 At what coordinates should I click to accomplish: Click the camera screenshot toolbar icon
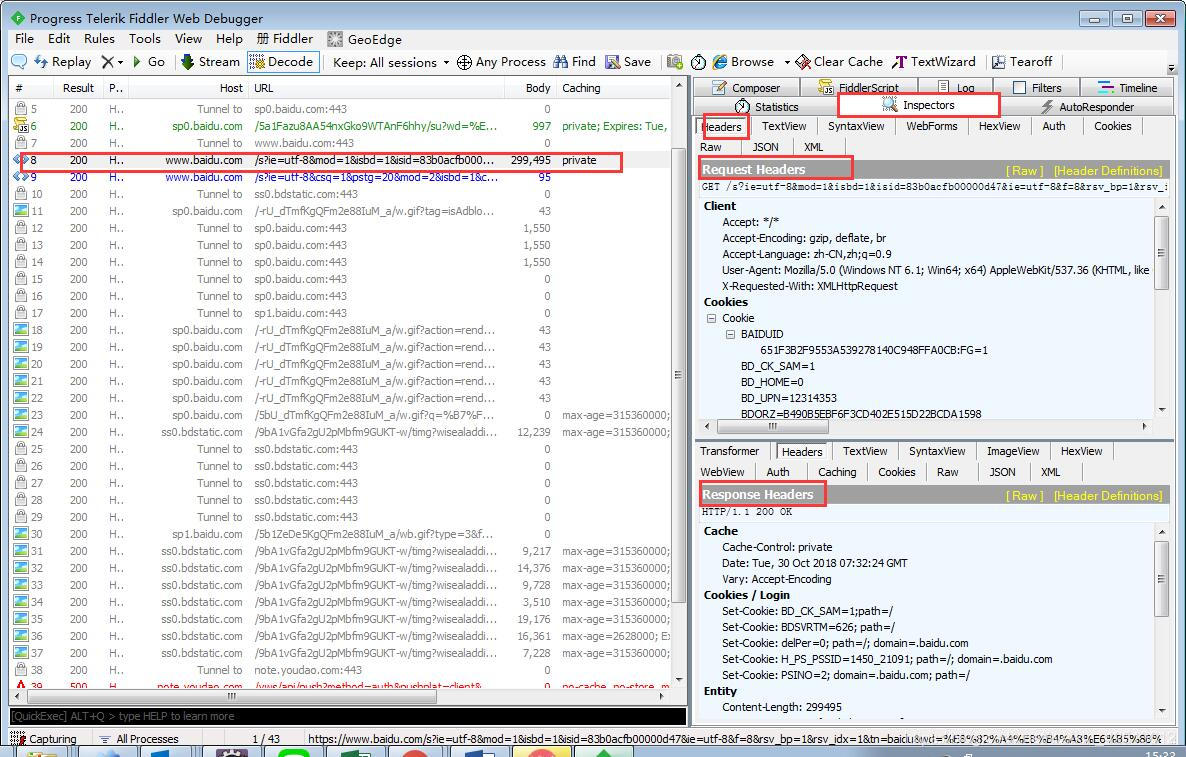pos(675,62)
